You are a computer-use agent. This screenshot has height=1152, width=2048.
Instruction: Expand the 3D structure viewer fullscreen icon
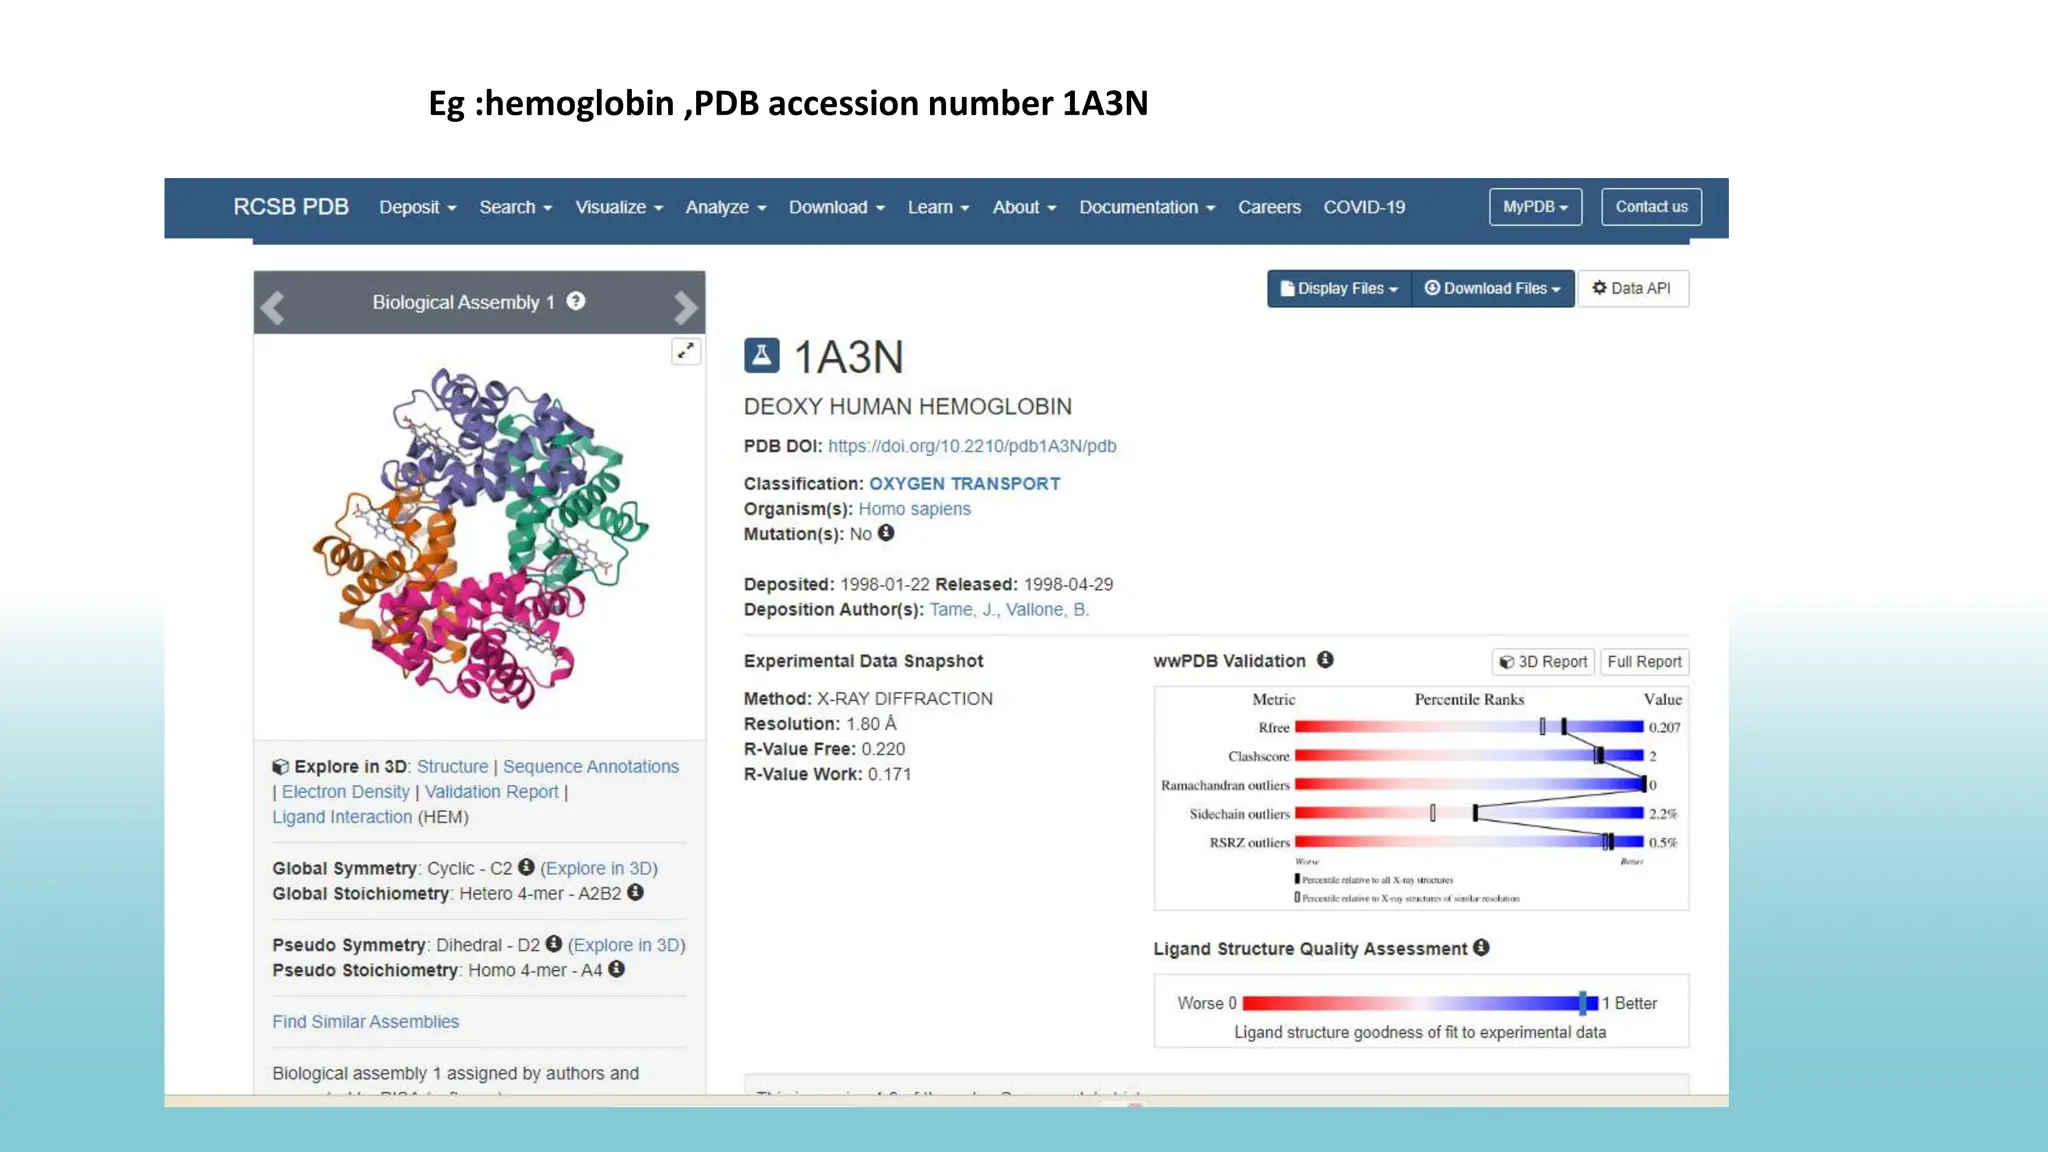click(x=686, y=351)
